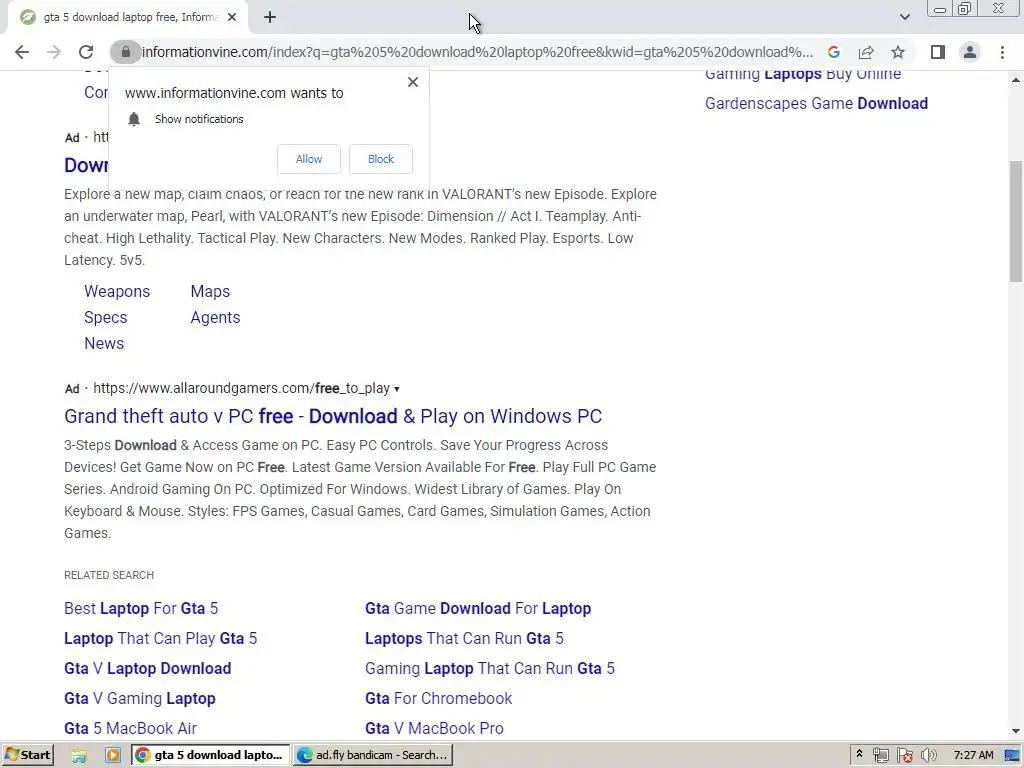
Task: Select Best Laptop For Gta 5
Action: pos(141,609)
